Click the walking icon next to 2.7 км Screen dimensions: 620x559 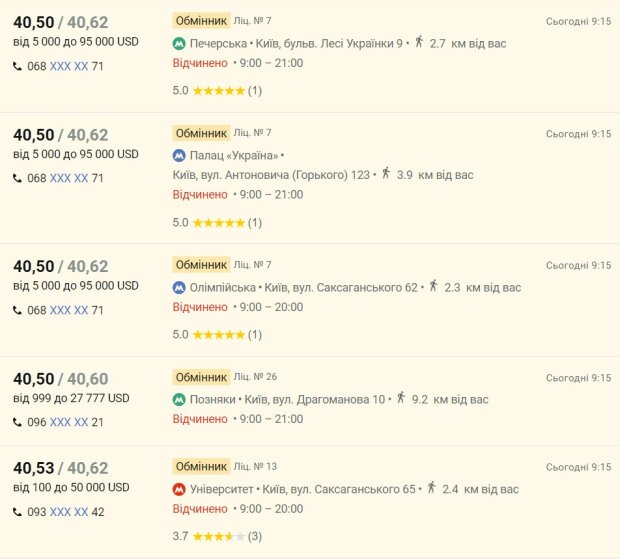pyautogui.click(x=419, y=42)
